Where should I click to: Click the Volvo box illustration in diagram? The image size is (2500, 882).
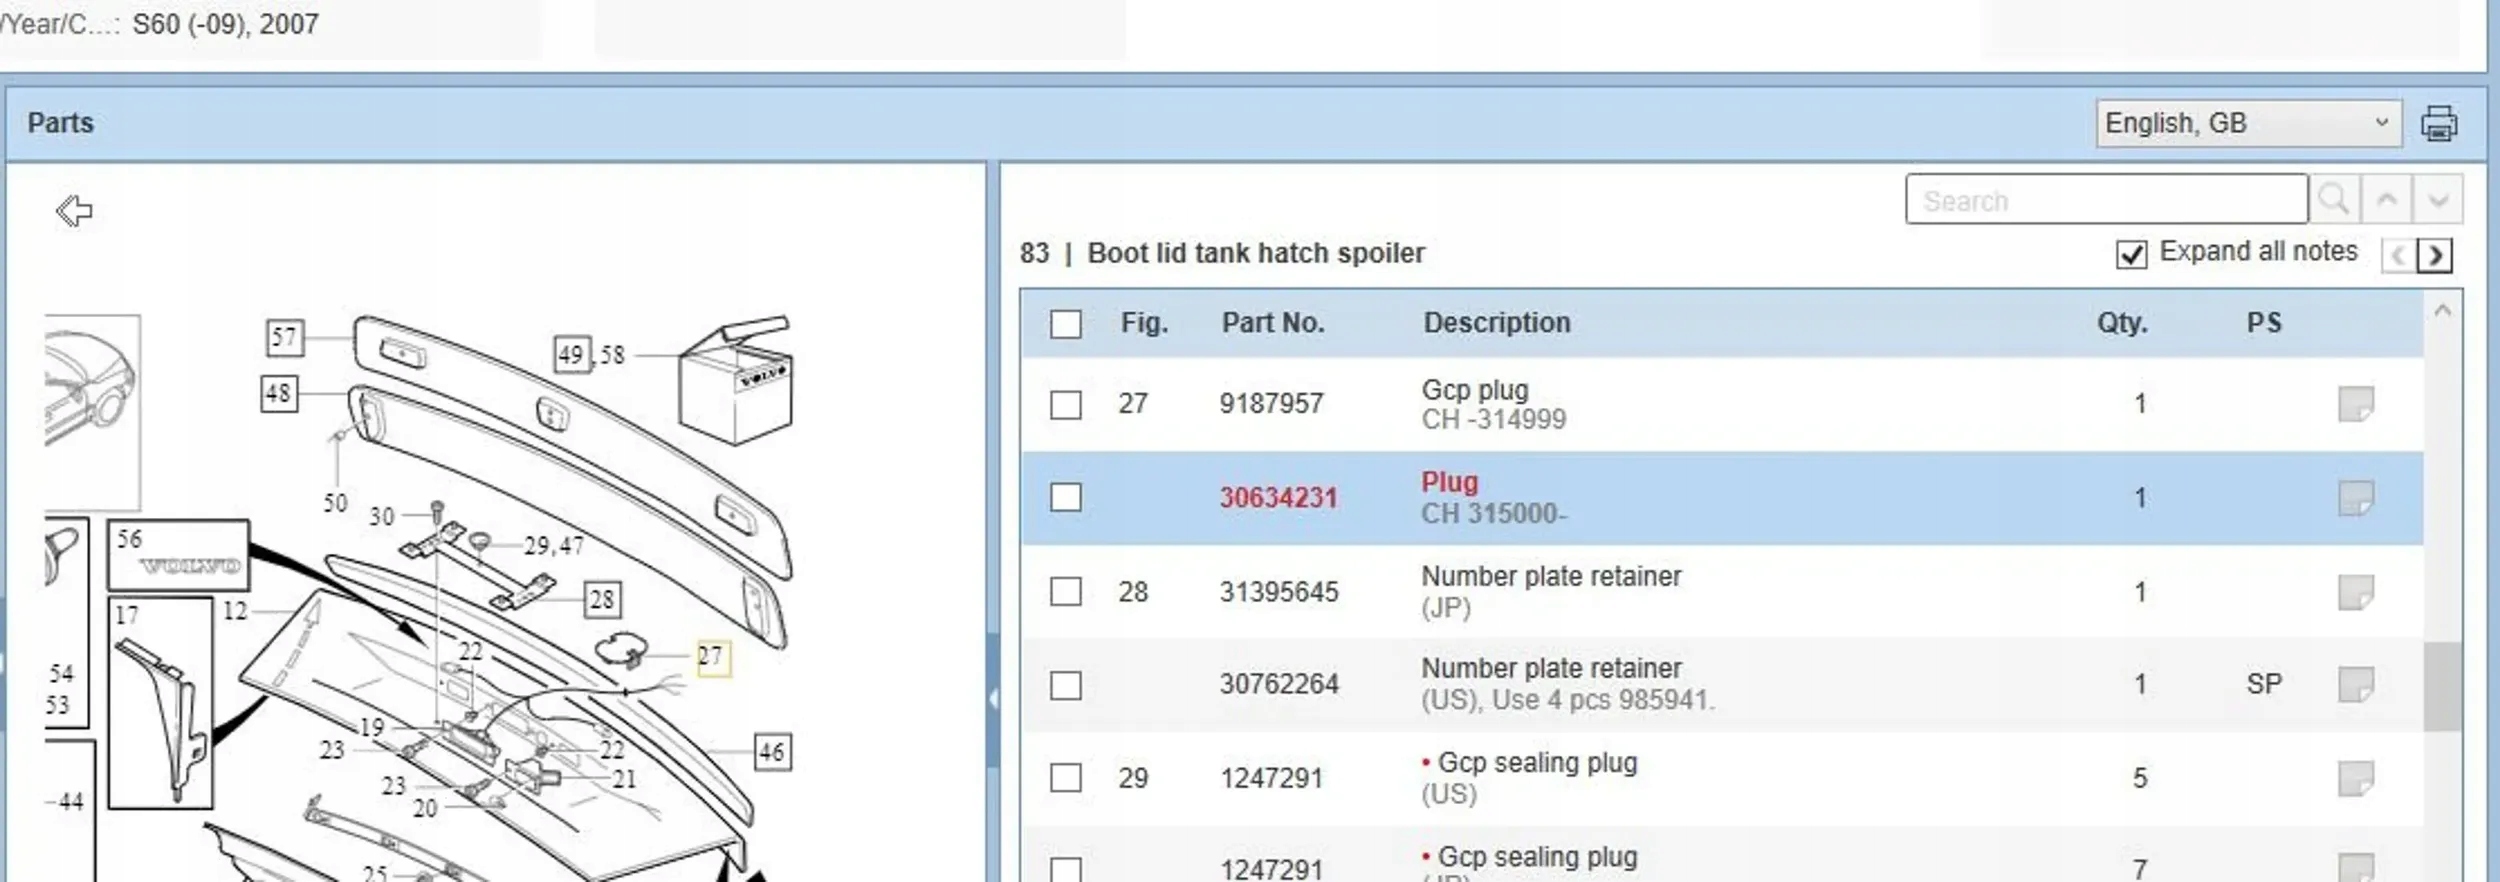[x=735, y=382]
